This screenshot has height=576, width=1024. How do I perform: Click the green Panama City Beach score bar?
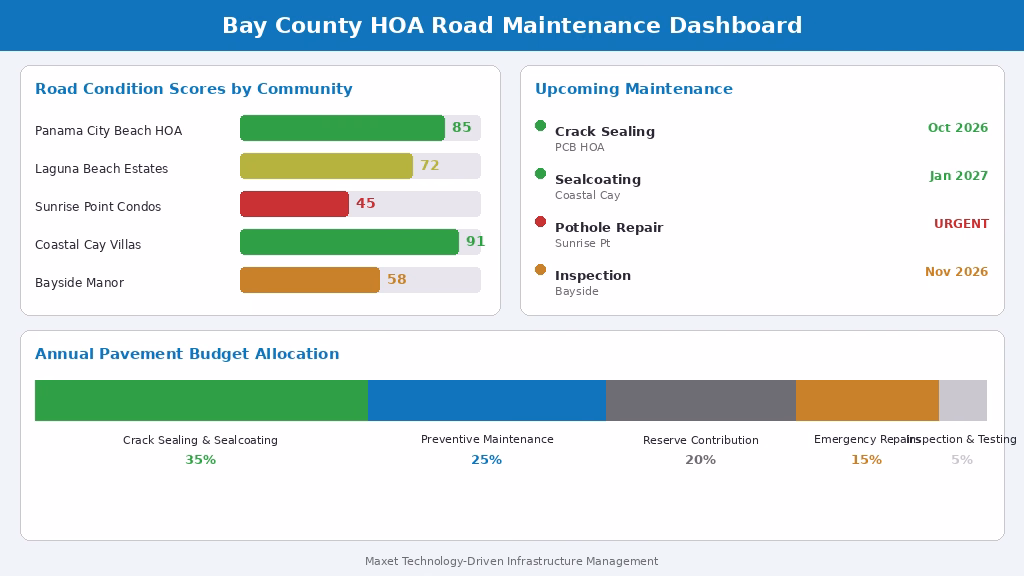point(342,128)
